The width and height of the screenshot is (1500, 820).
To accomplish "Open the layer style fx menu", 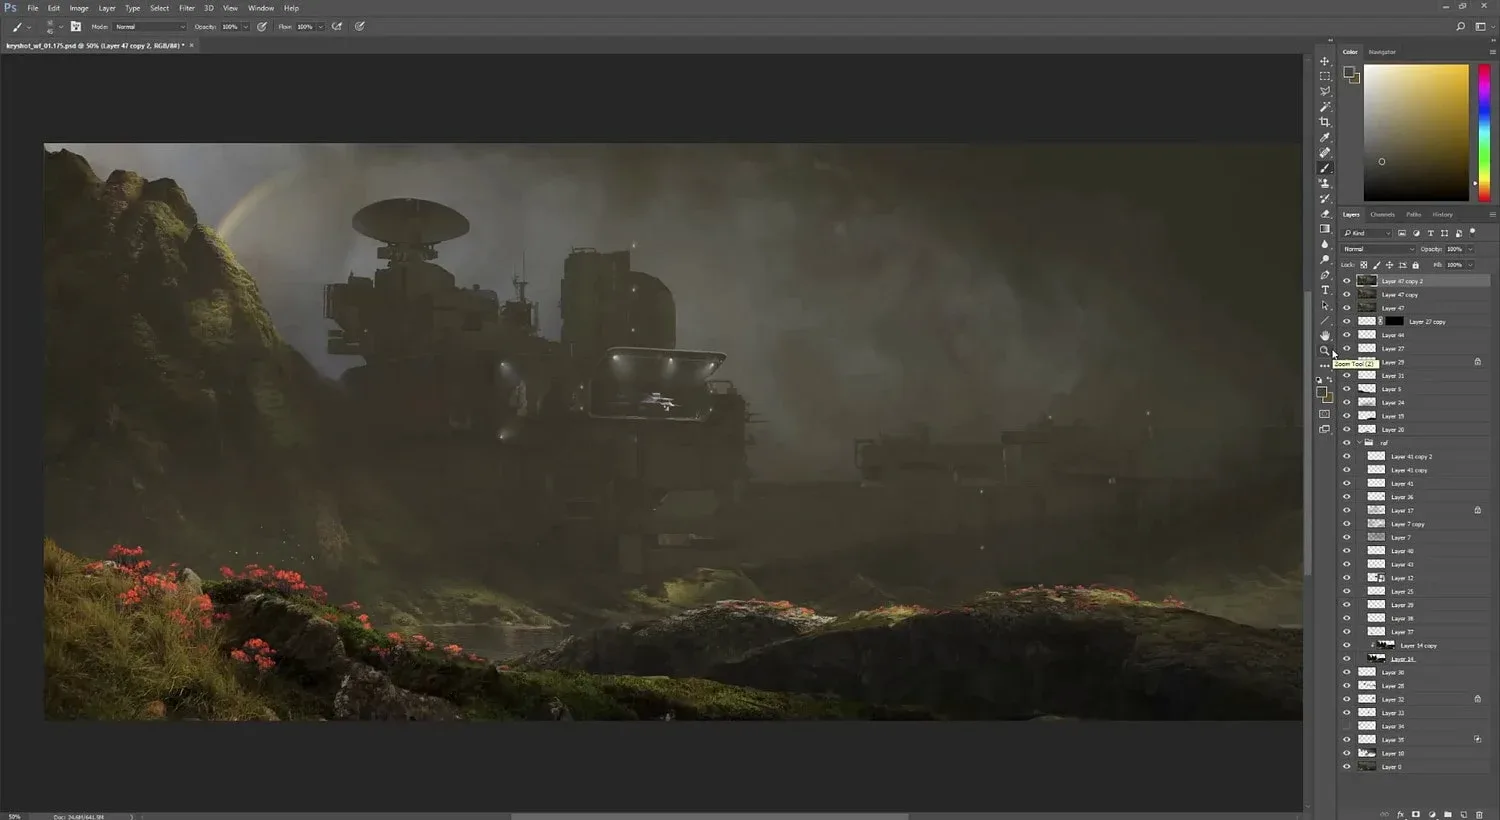I will [x=1401, y=815].
